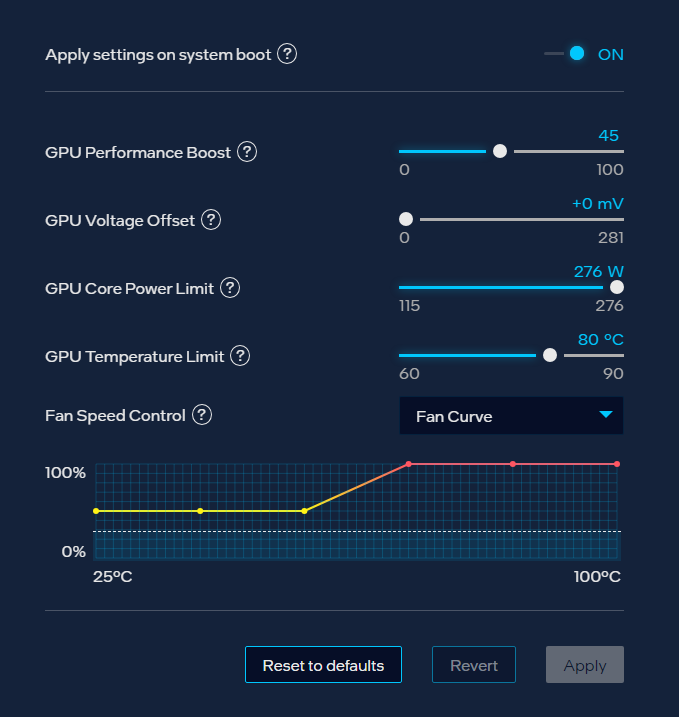Show help for GPU Voltage Offset
The image size is (679, 717).
211,220
